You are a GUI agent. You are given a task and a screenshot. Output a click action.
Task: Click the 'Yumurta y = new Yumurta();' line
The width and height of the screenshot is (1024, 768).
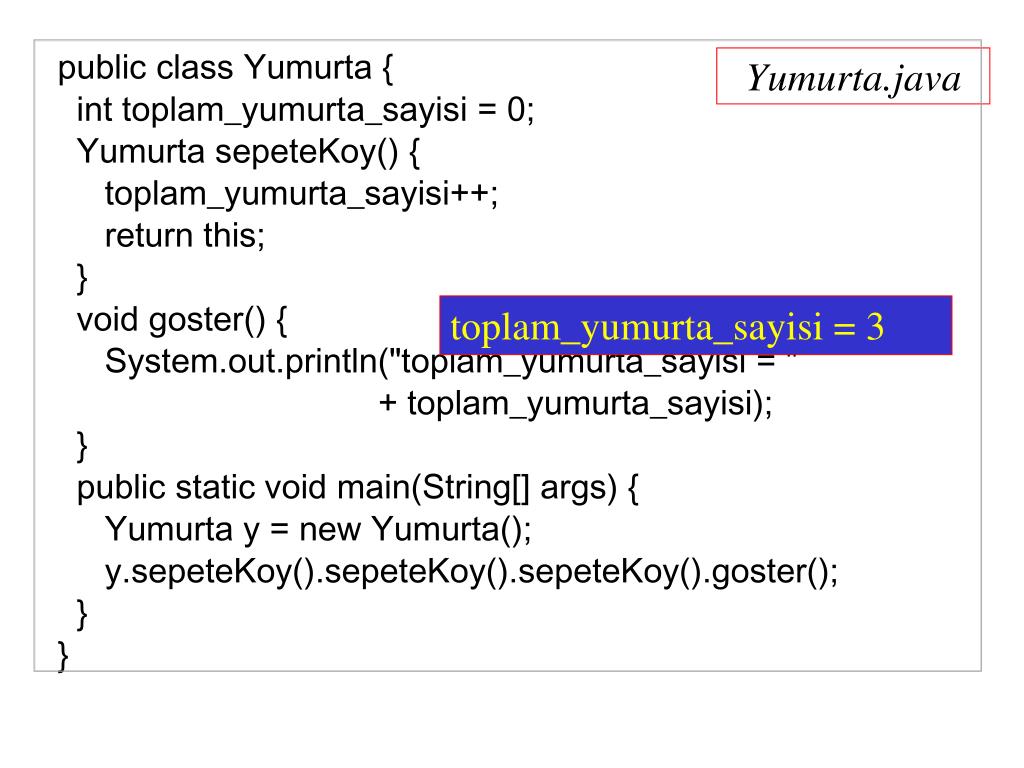[x=318, y=530]
